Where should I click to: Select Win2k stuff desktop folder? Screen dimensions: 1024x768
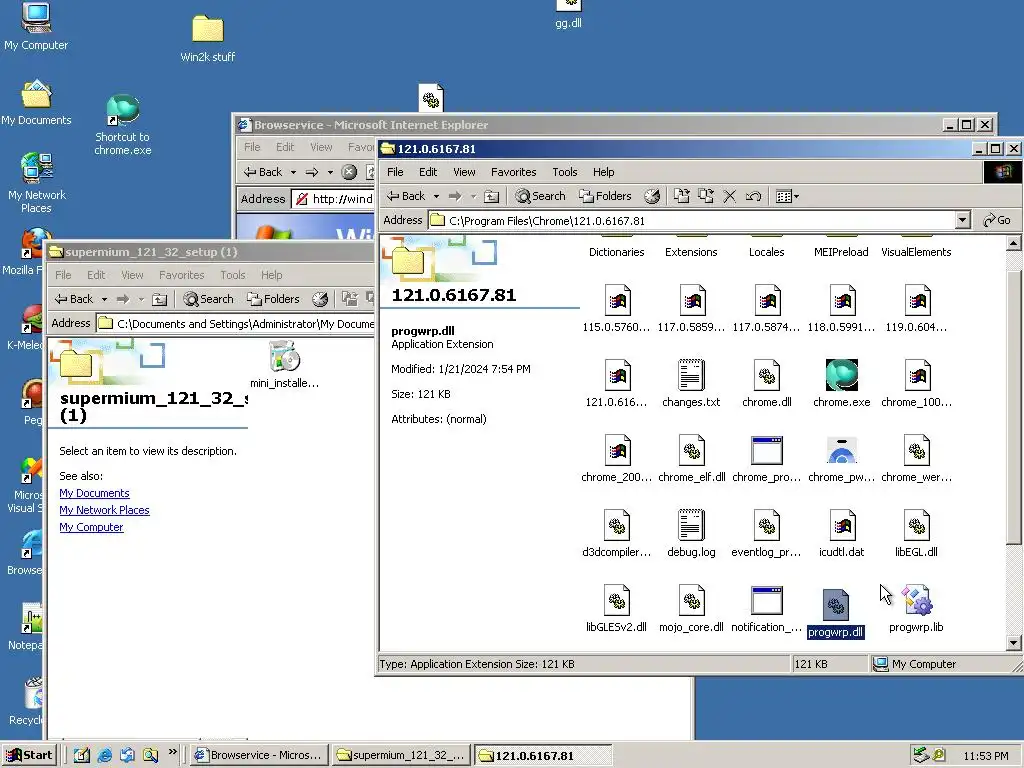208,39
